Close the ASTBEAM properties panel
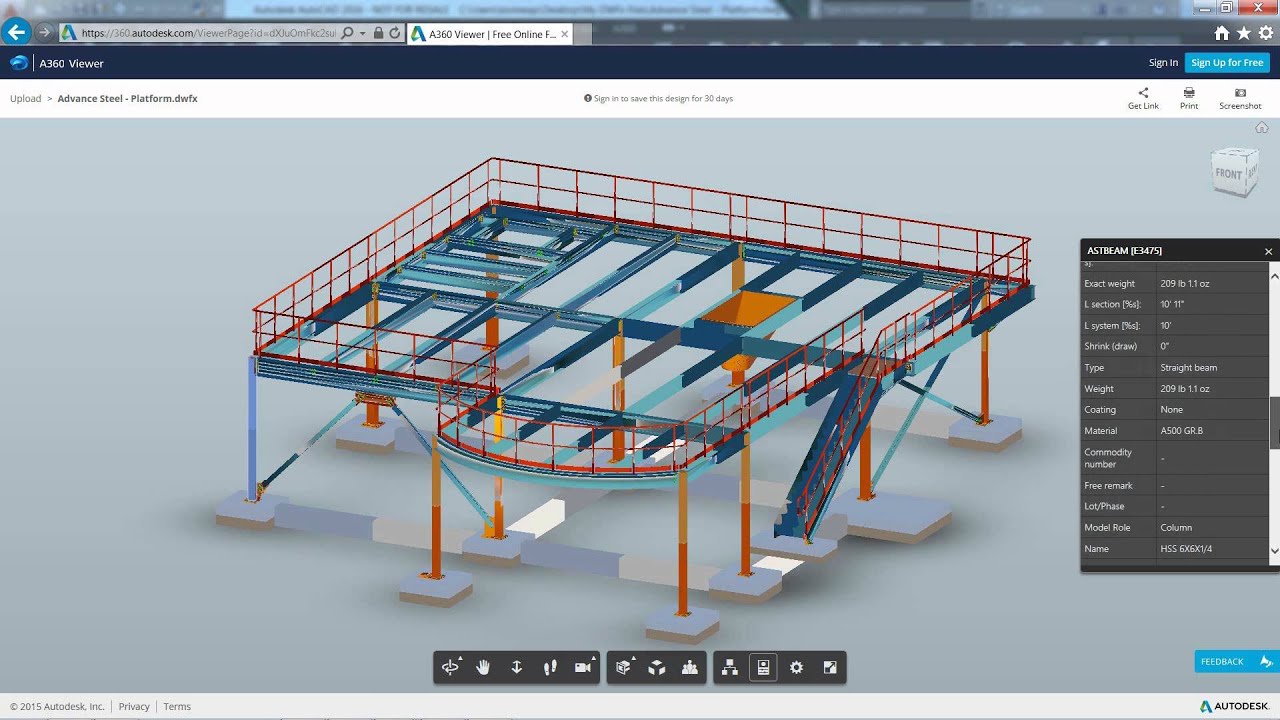 1269,251
